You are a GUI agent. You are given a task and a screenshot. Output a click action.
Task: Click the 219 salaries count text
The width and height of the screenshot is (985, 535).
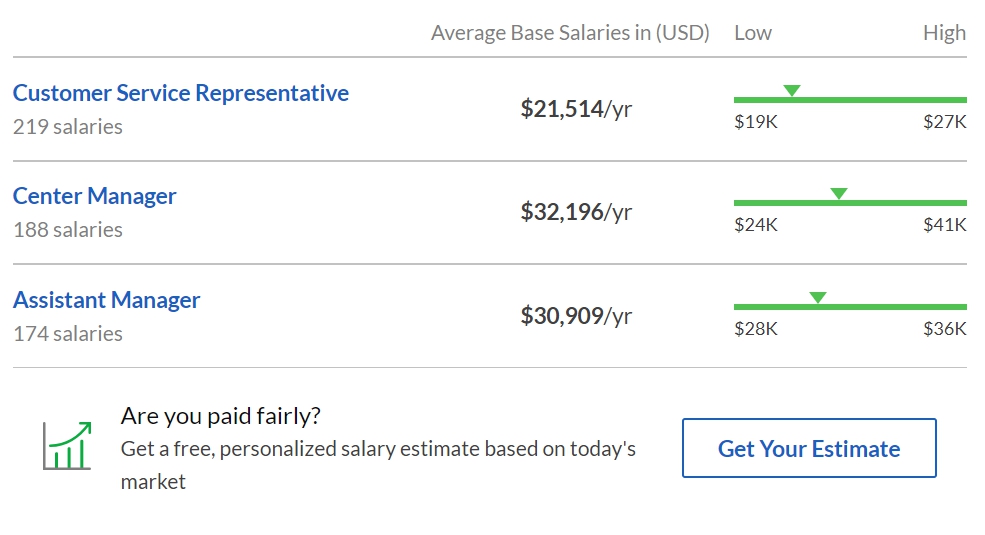pos(68,127)
